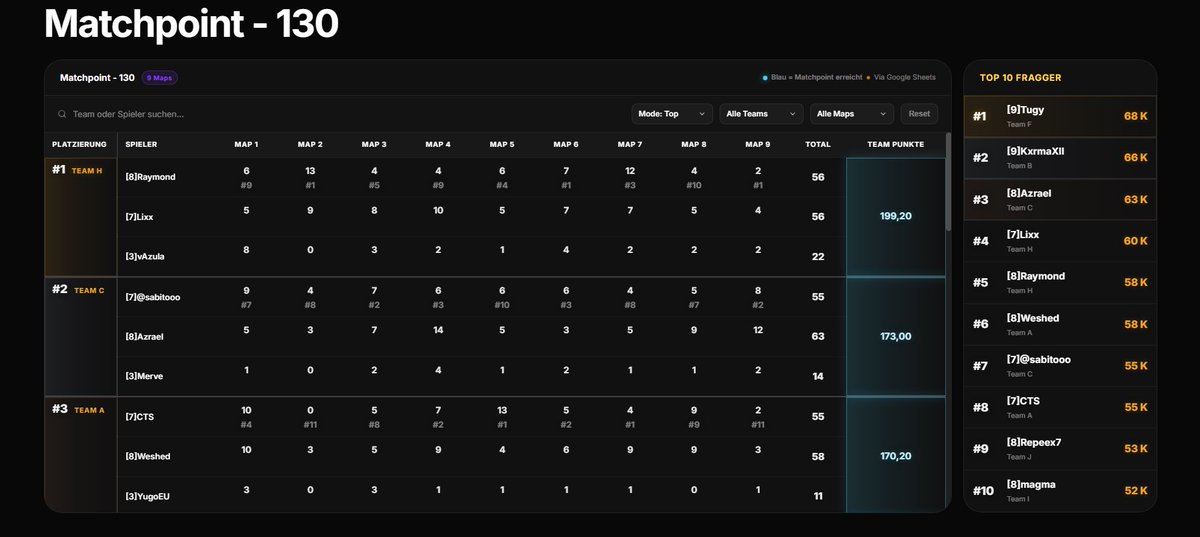The image size is (1200, 537).
Task: Click team points value 199,20
Action: (x=895, y=216)
